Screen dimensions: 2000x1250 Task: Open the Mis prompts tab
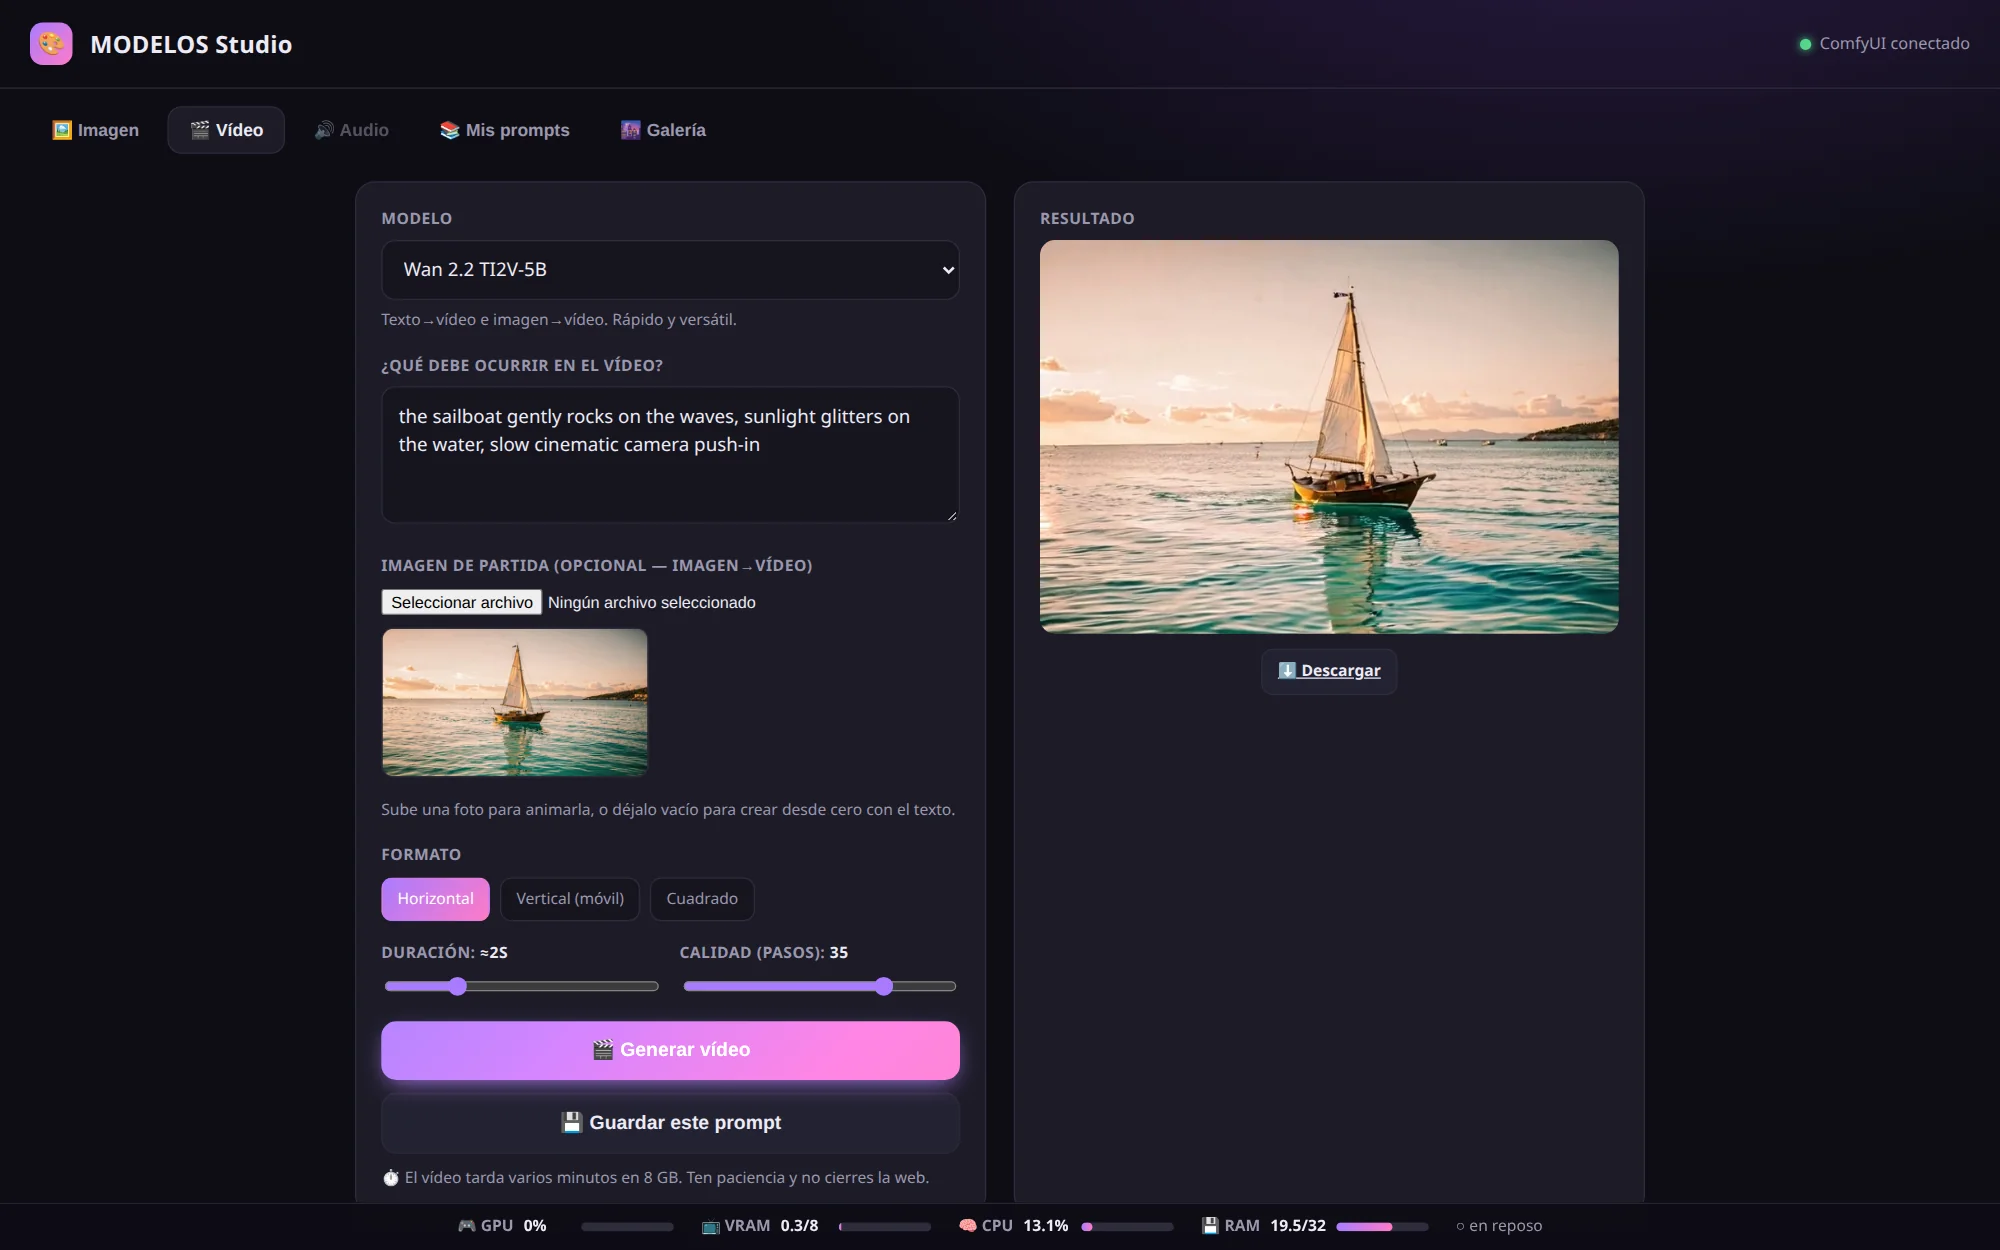click(x=505, y=130)
